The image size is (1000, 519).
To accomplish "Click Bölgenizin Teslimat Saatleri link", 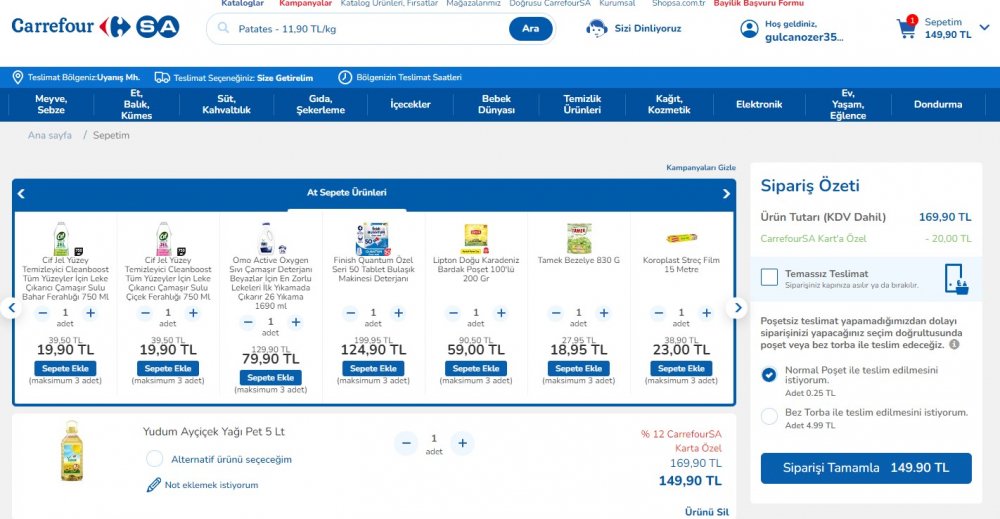I will click(409, 77).
